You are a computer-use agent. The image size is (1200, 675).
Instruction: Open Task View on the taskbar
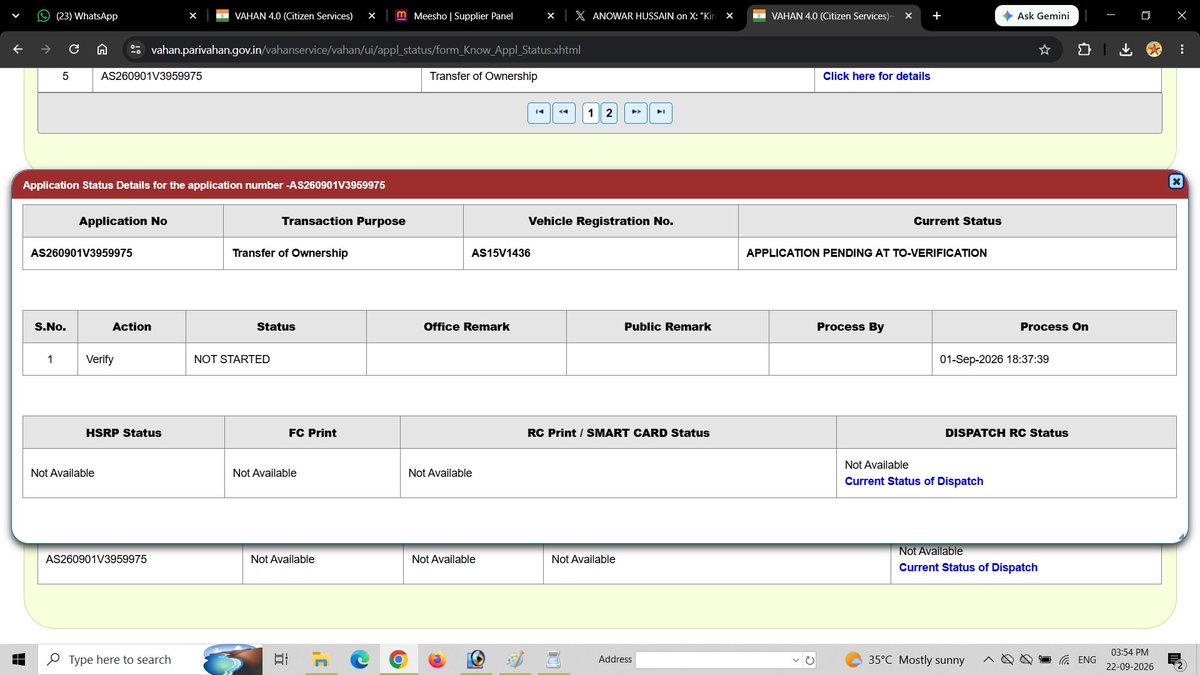coord(281,659)
